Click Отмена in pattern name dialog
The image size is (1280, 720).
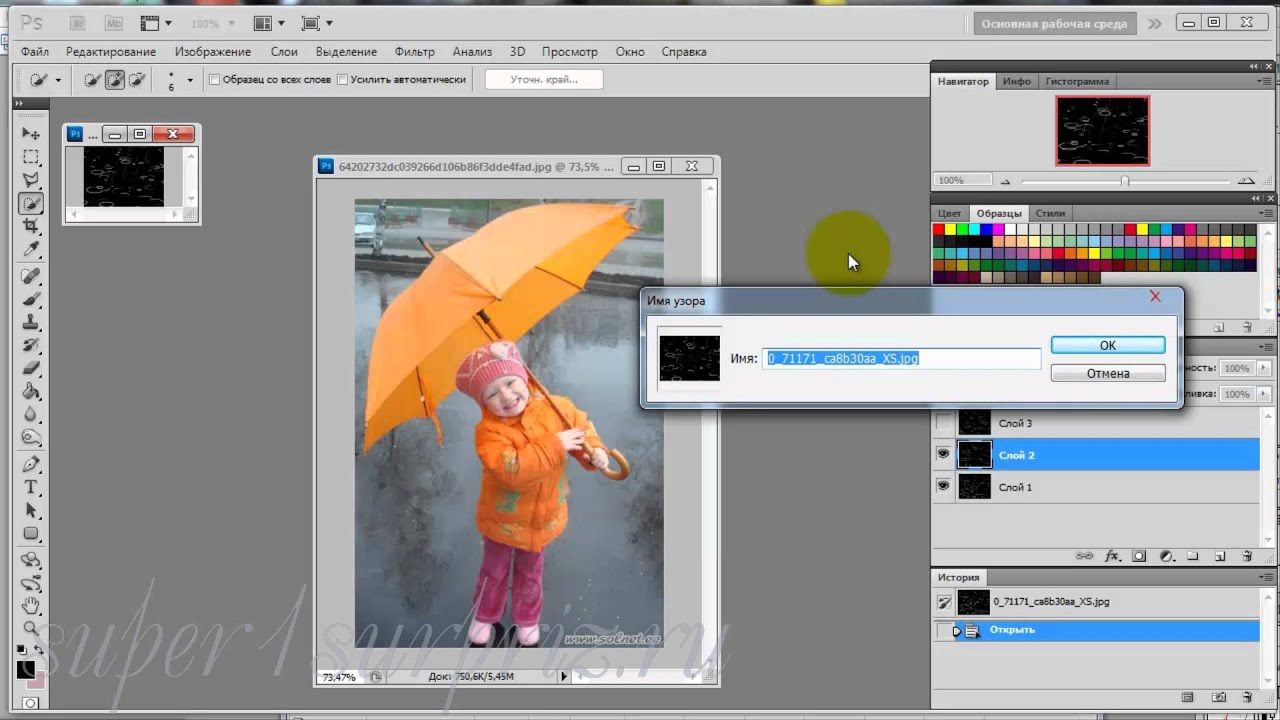[1108, 373]
